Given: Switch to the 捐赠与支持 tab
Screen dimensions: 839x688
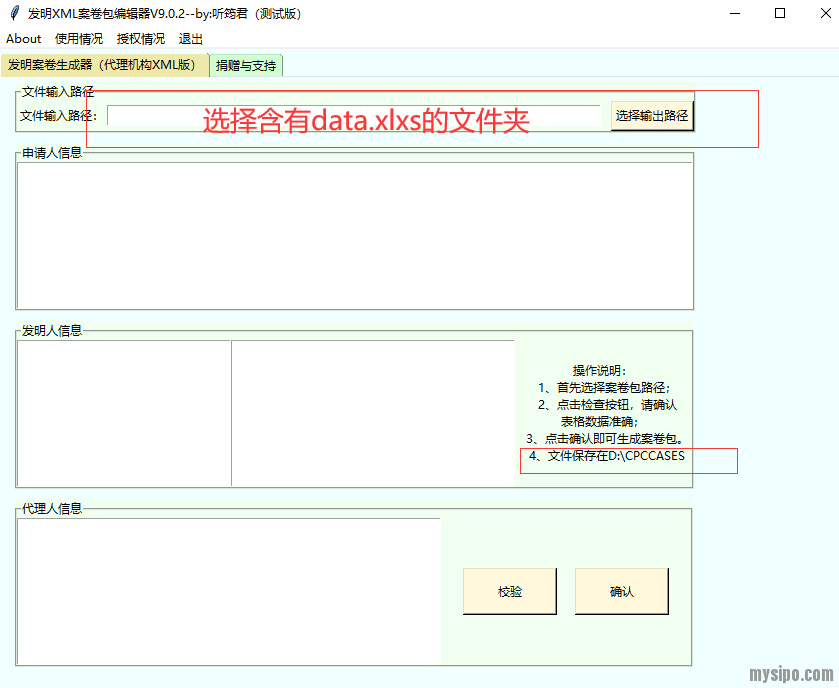Looking at the screenshot, I should point(246,65).
